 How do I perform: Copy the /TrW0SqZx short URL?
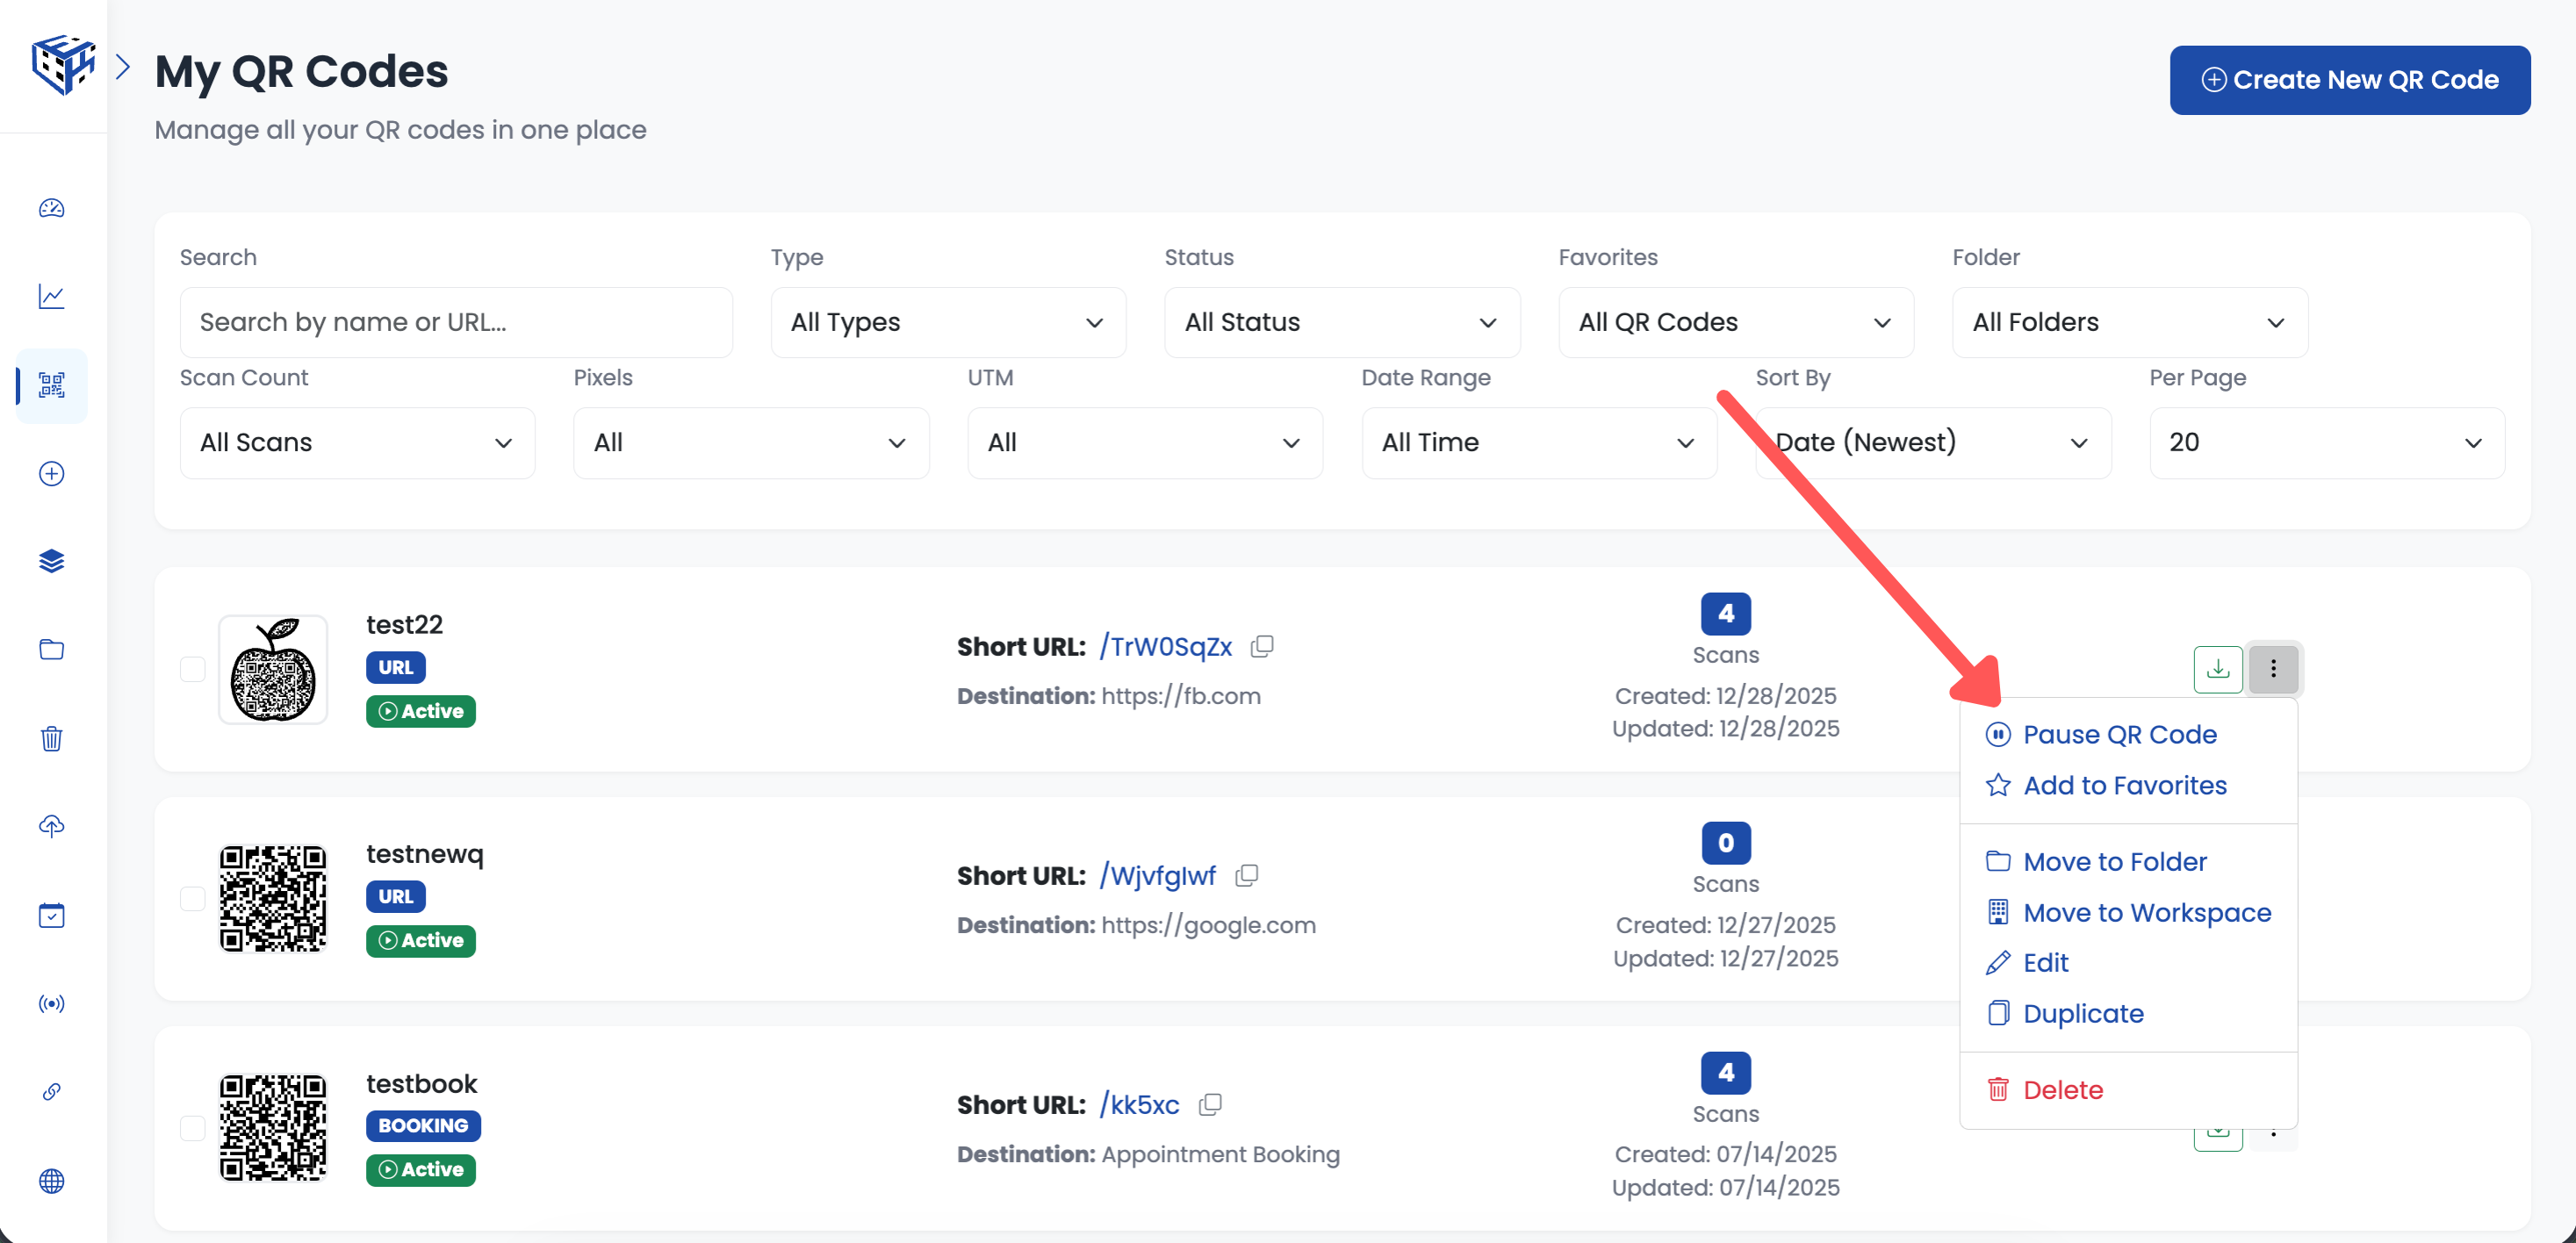point(1262,646)
